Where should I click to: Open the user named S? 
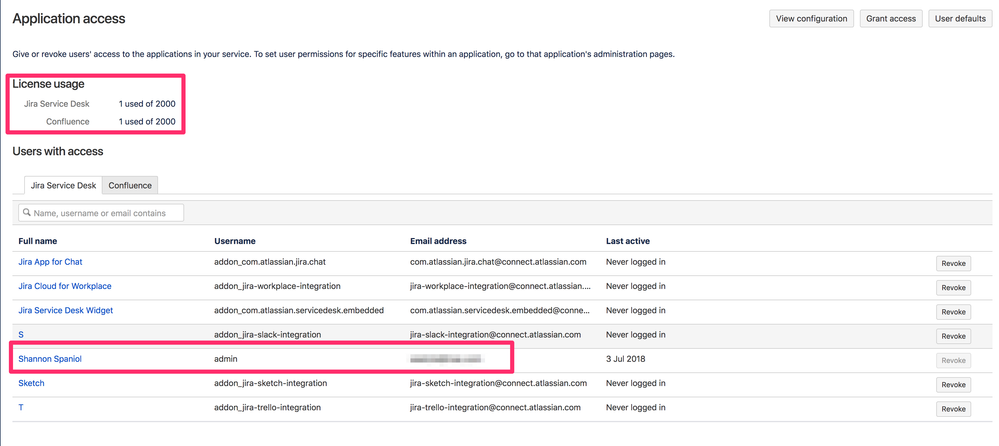21,334
